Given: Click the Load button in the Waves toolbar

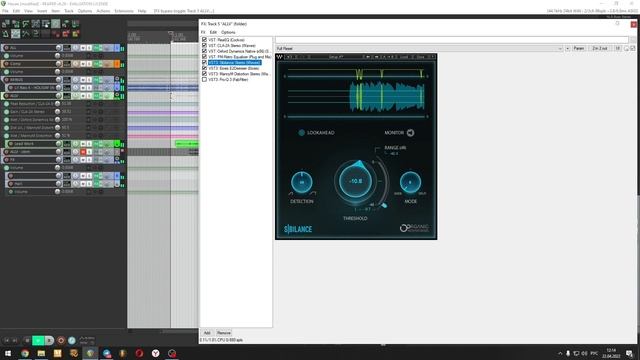Looking at the screenshot, I should point(404,57).
